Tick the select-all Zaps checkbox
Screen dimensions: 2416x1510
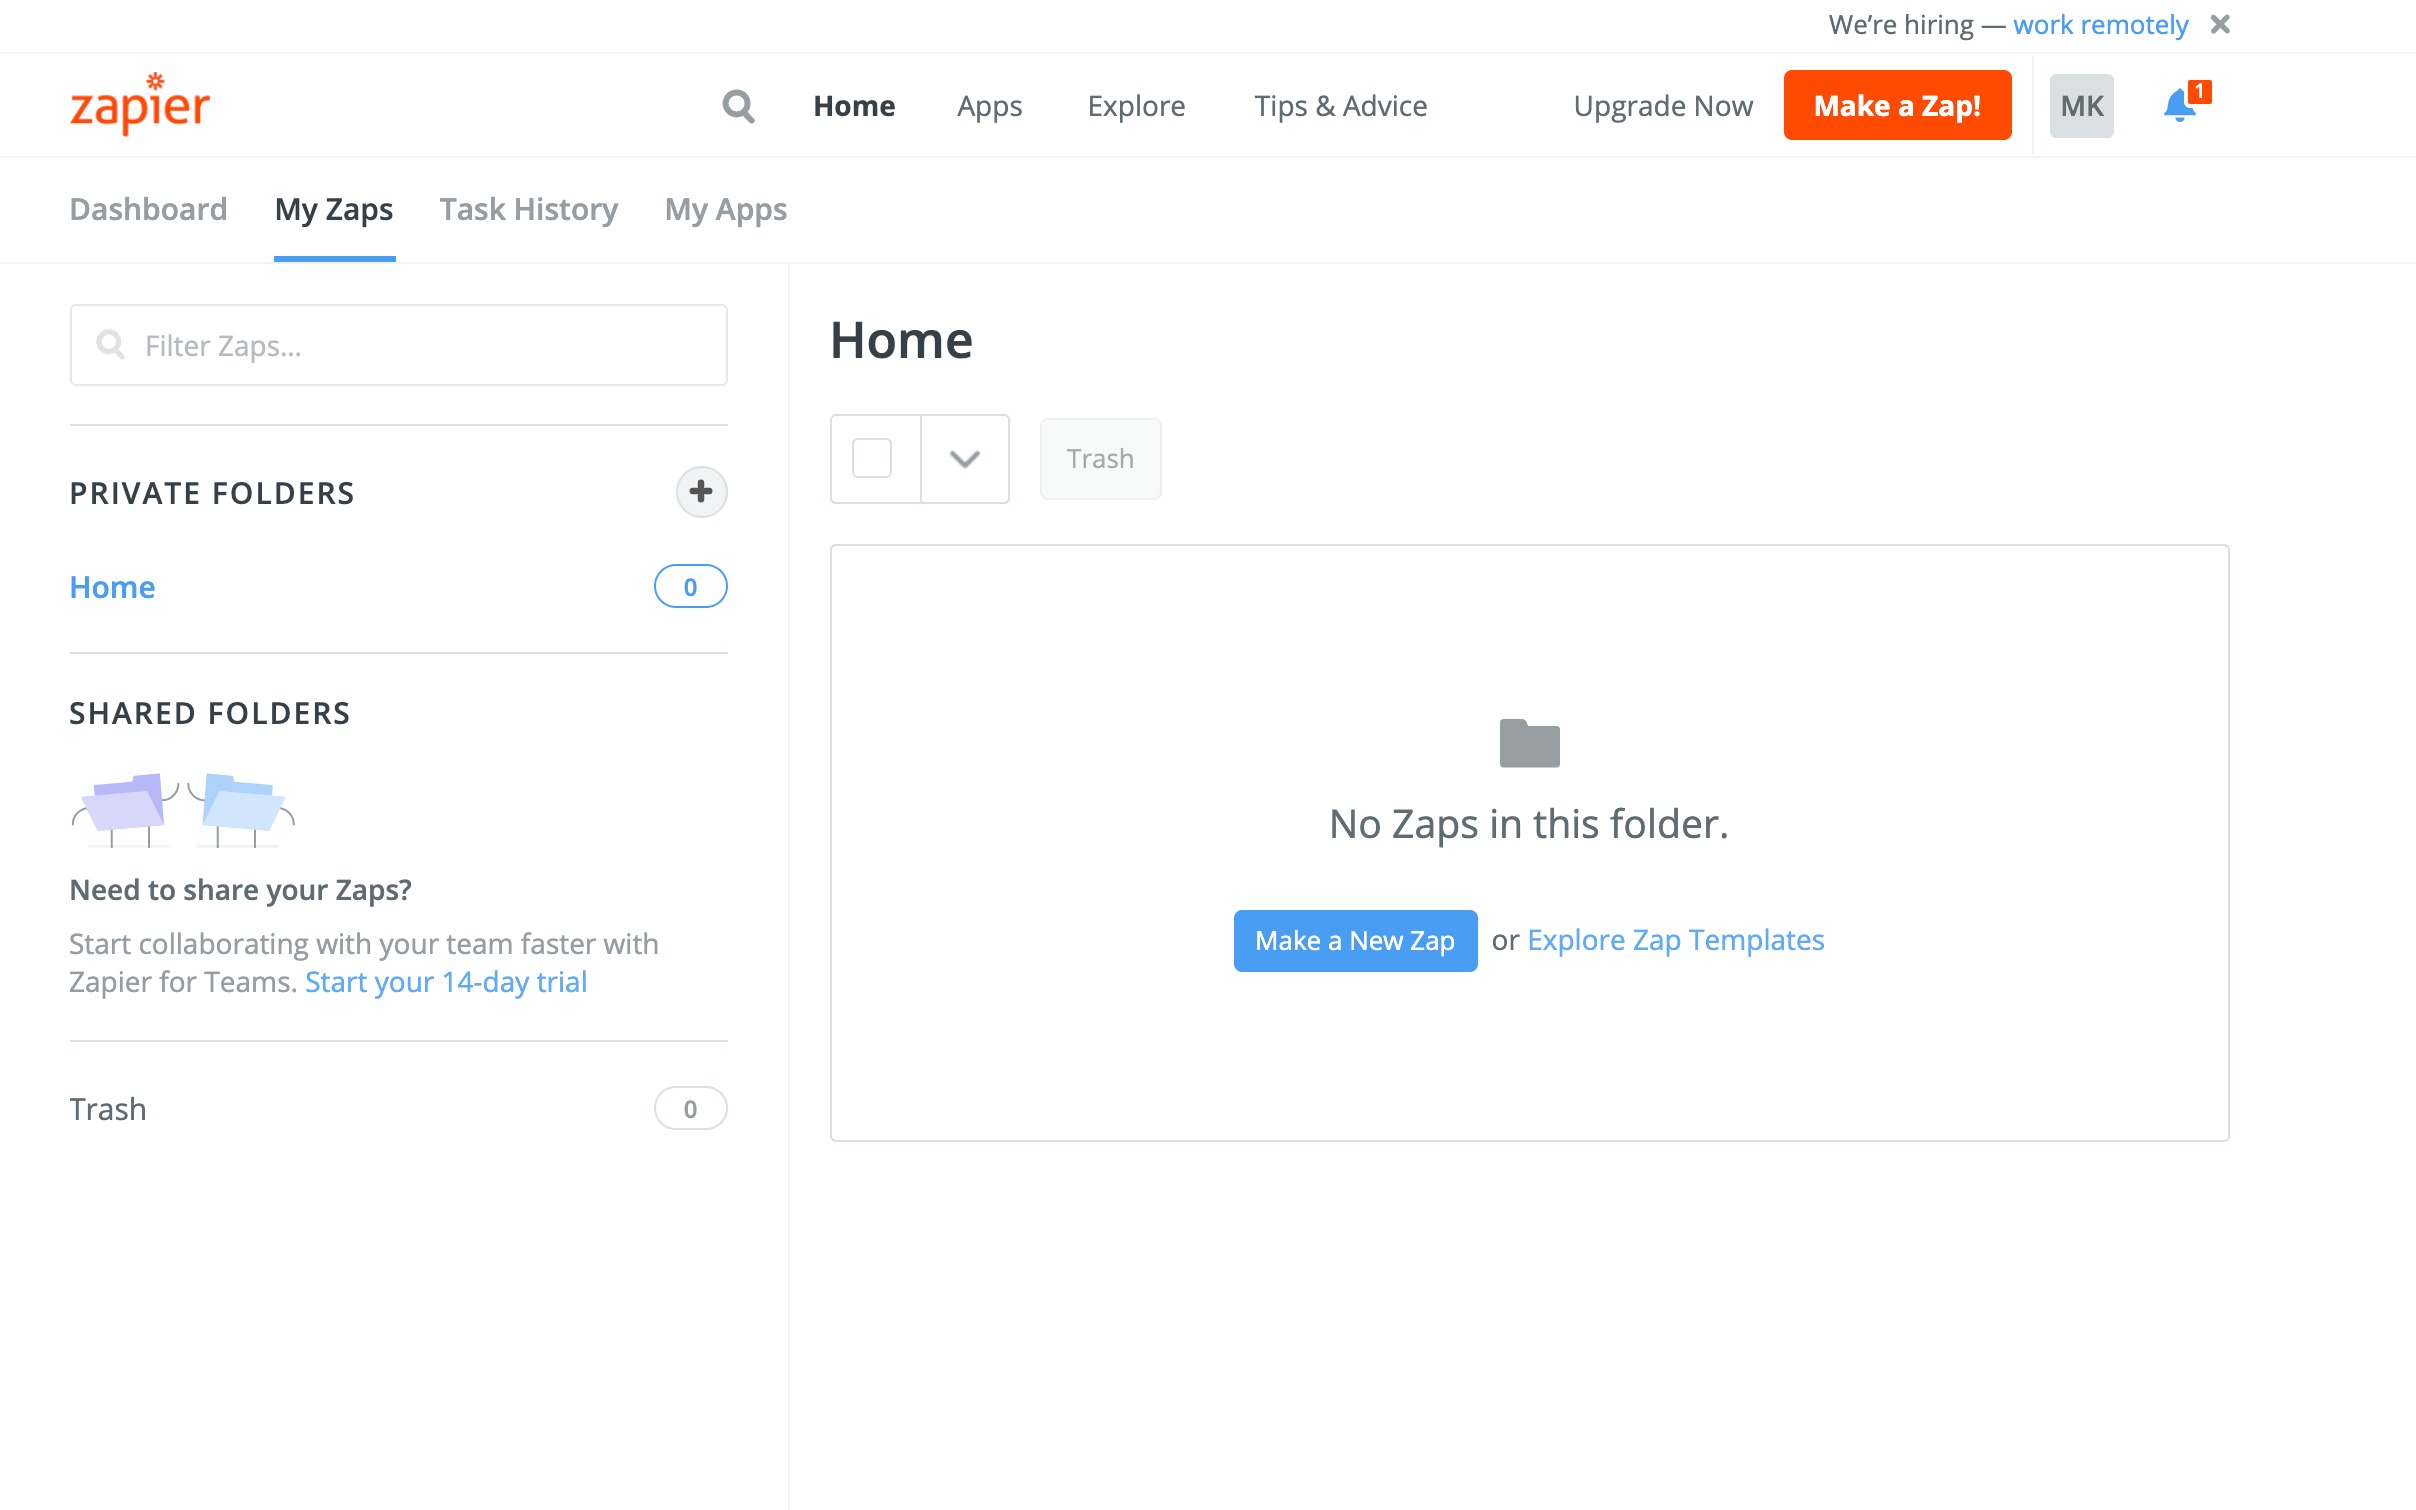[872, 459]
